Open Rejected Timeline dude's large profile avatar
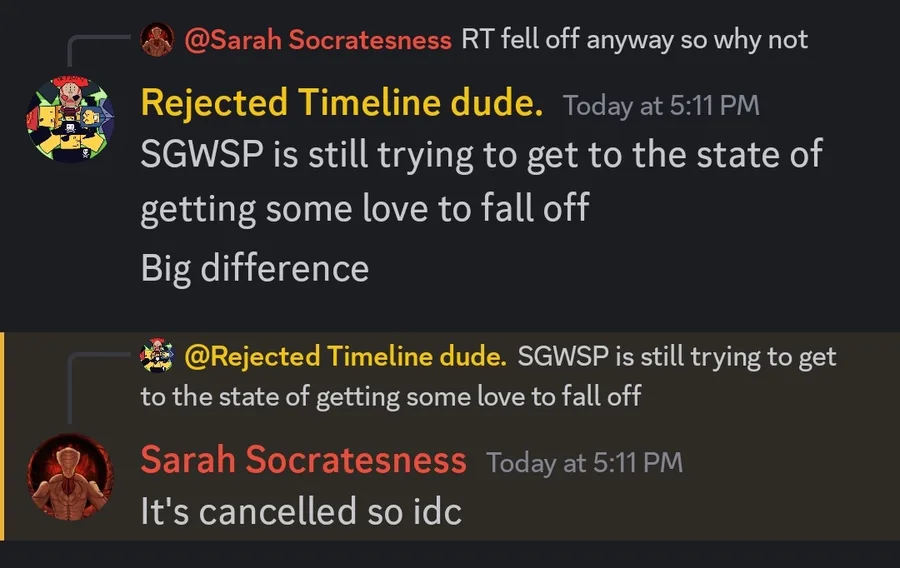 (x=69, y=123)
